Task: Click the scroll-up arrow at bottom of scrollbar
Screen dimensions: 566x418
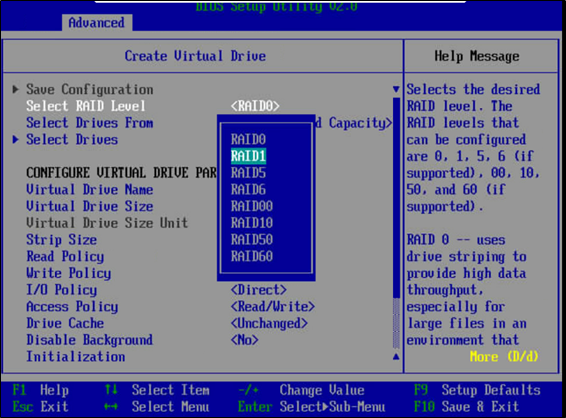Action: tap(396, 357)
